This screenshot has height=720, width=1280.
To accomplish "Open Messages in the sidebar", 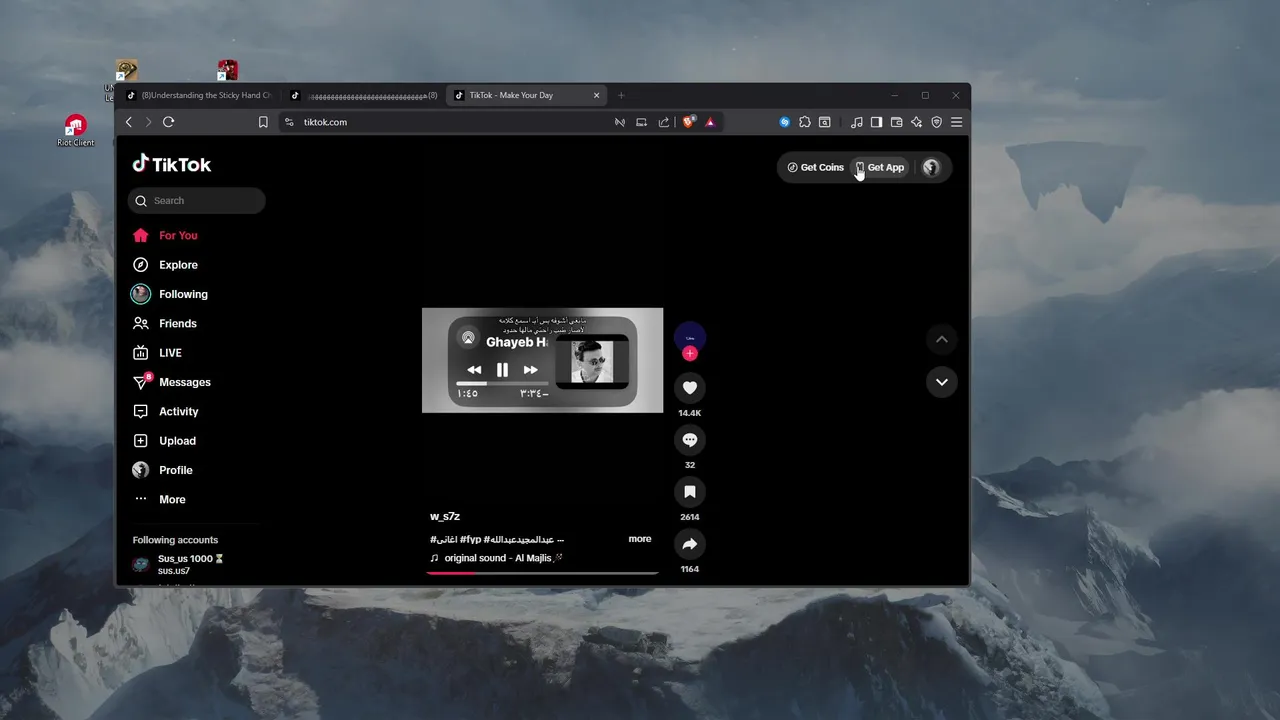I will tap(171, 382).
